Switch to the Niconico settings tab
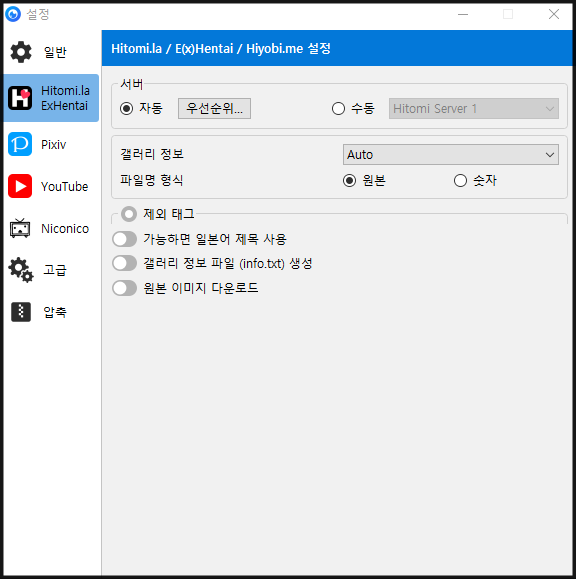This screenshot has width=576, height=579. (51, 228)
